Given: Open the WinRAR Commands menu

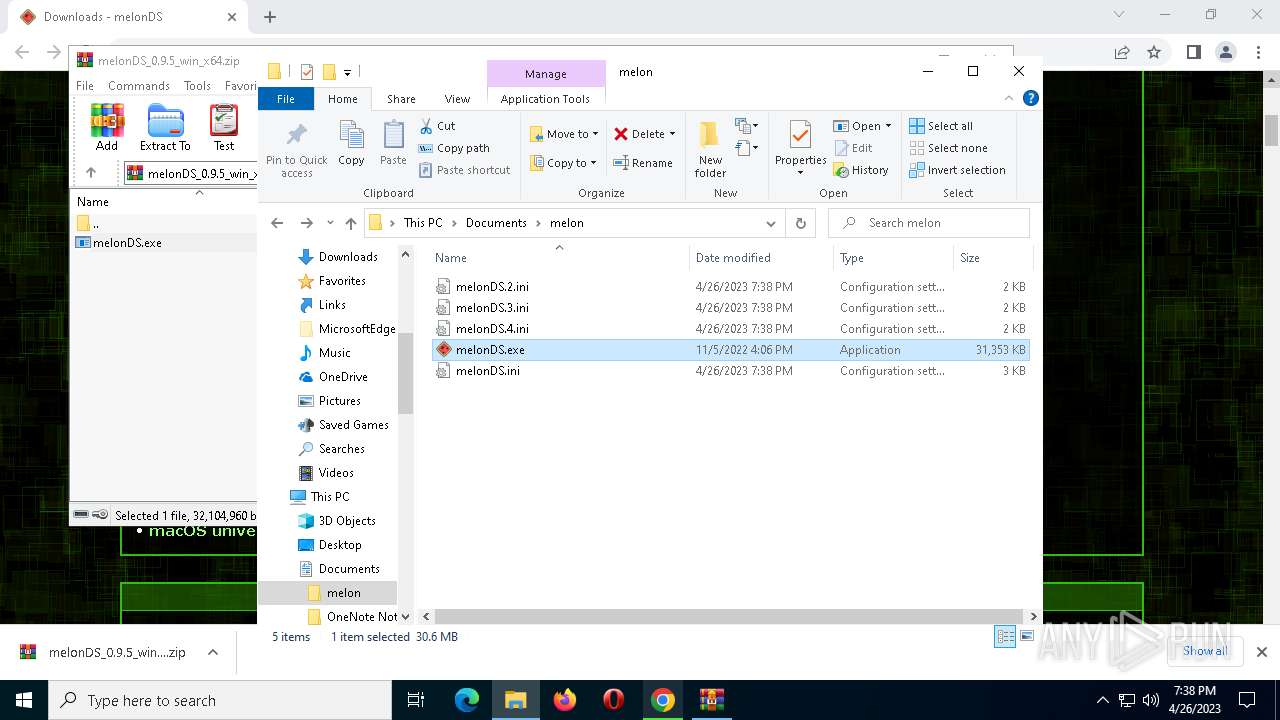Looking at the screenshot, I should point(139,86).
